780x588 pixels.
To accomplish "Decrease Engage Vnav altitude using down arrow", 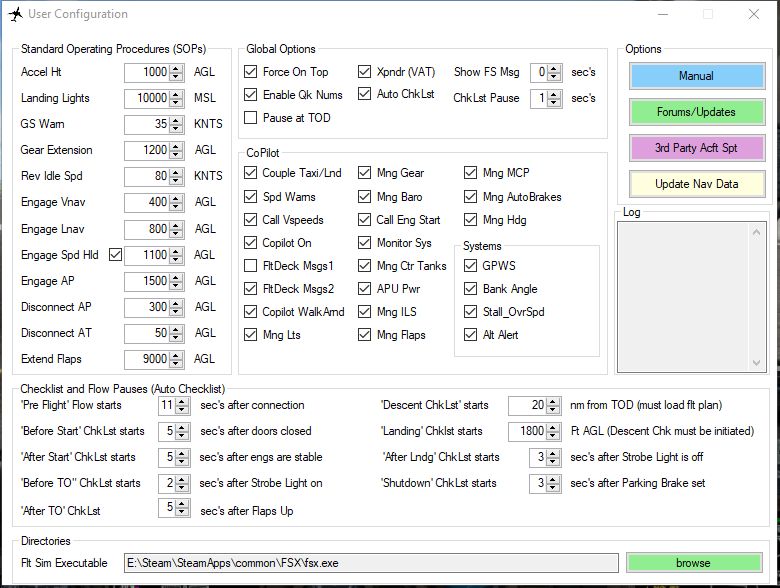I will click(x=176, y=205).
